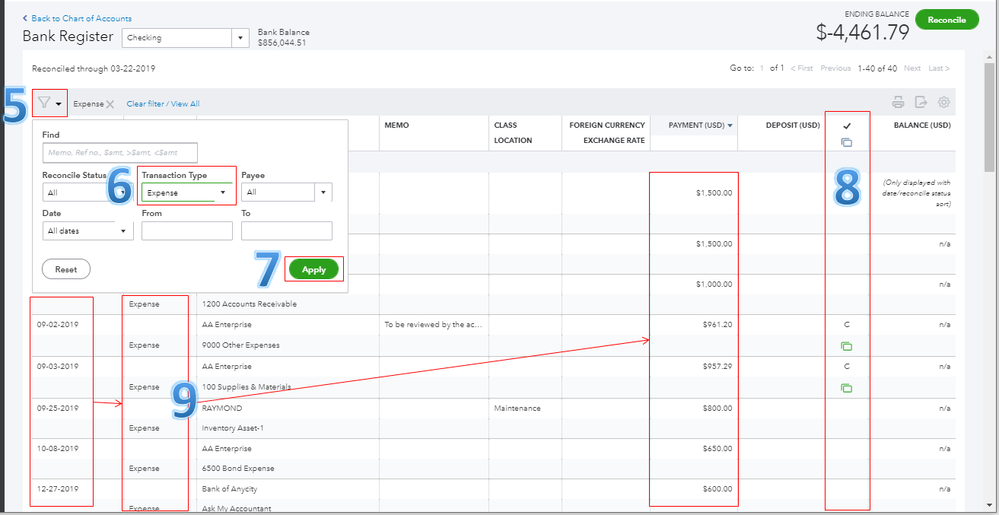Click the $1,000.00 payment amount
999x515 pixels.
715,284
